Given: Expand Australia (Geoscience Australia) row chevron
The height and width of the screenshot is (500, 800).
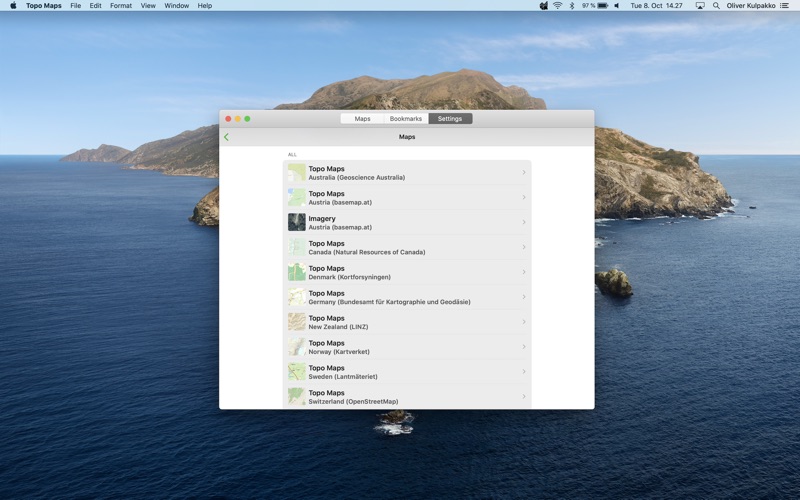Looking at the screenshot, I should click(524, 172).
